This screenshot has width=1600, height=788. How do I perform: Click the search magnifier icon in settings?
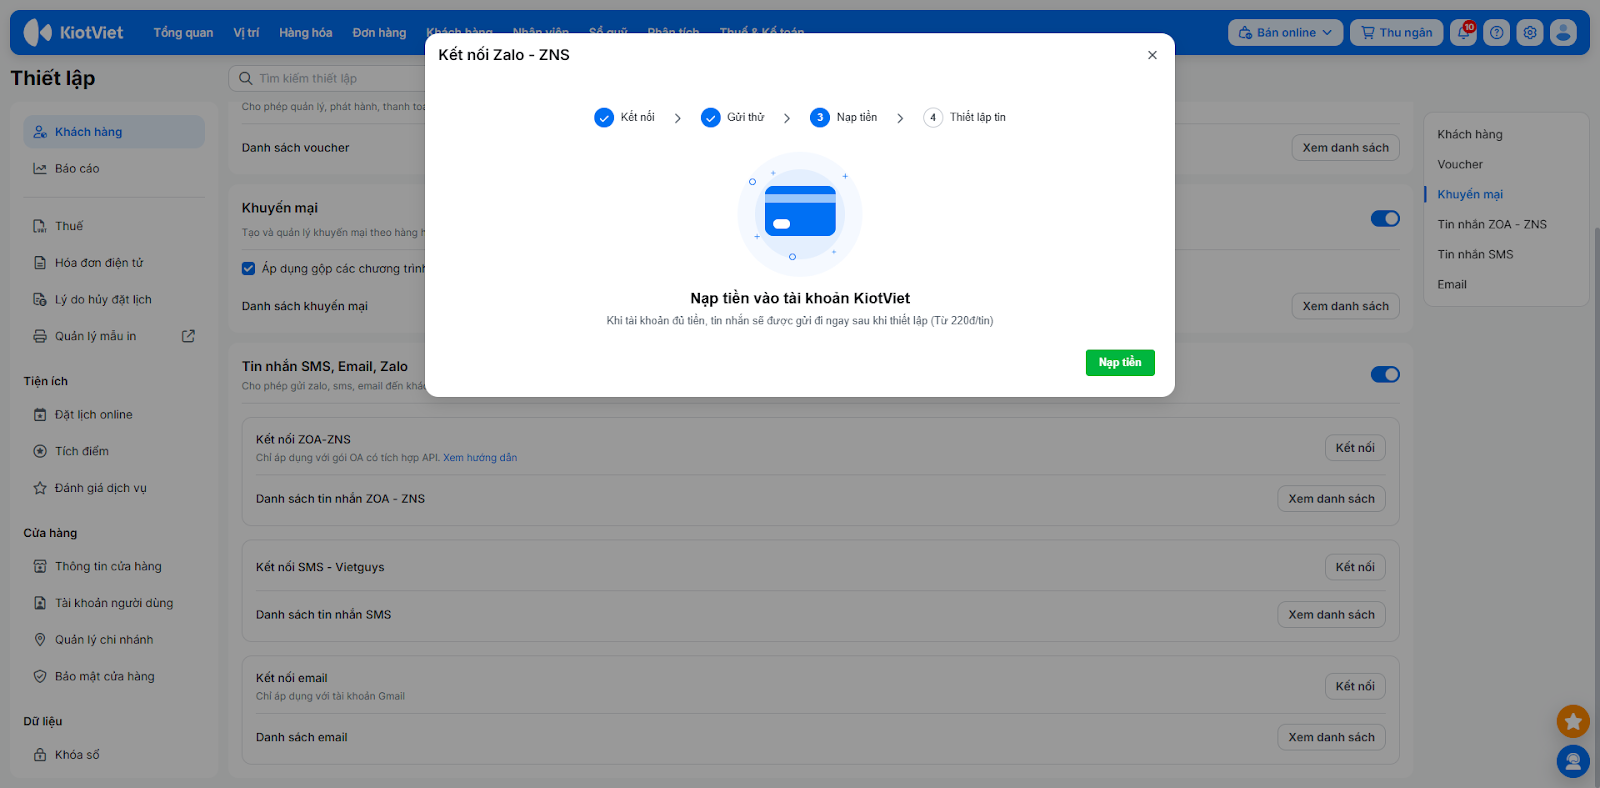coord(245,78)
